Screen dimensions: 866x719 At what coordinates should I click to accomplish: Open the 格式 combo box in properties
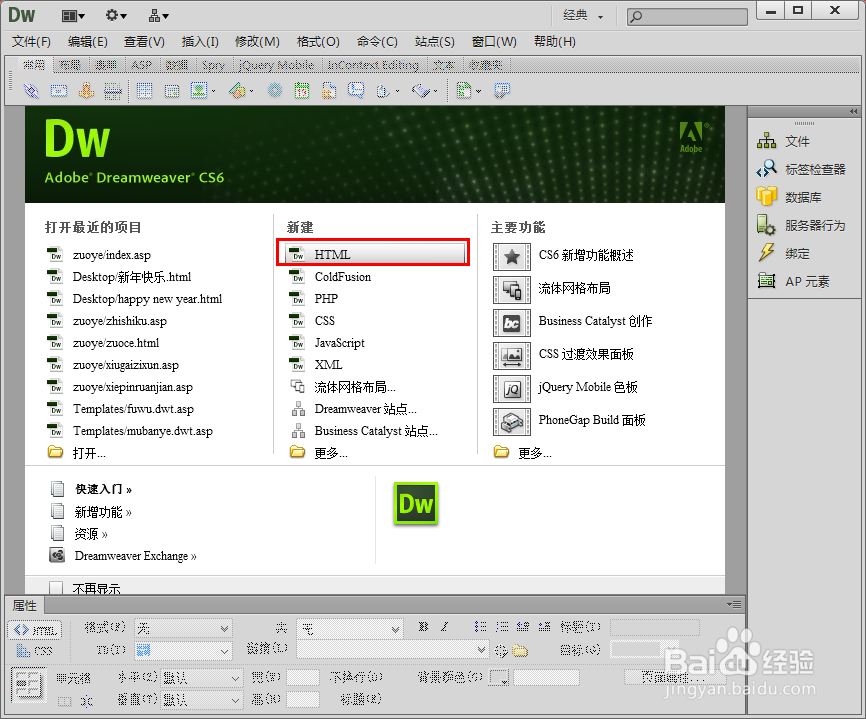[x=183, y=628]
